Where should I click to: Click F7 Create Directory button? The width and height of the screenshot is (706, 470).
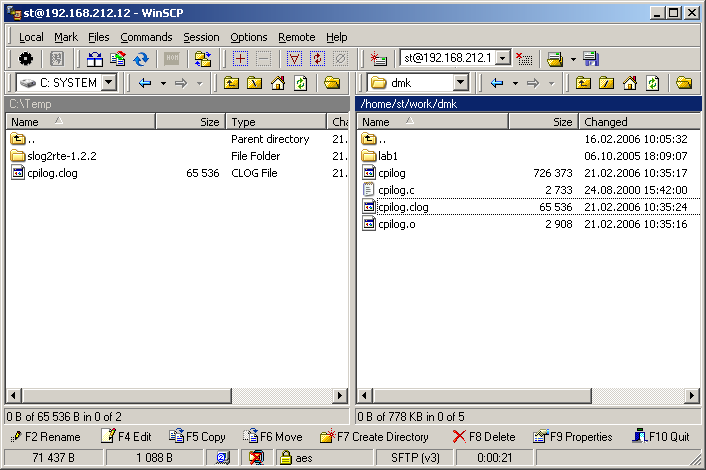[374, 437]
